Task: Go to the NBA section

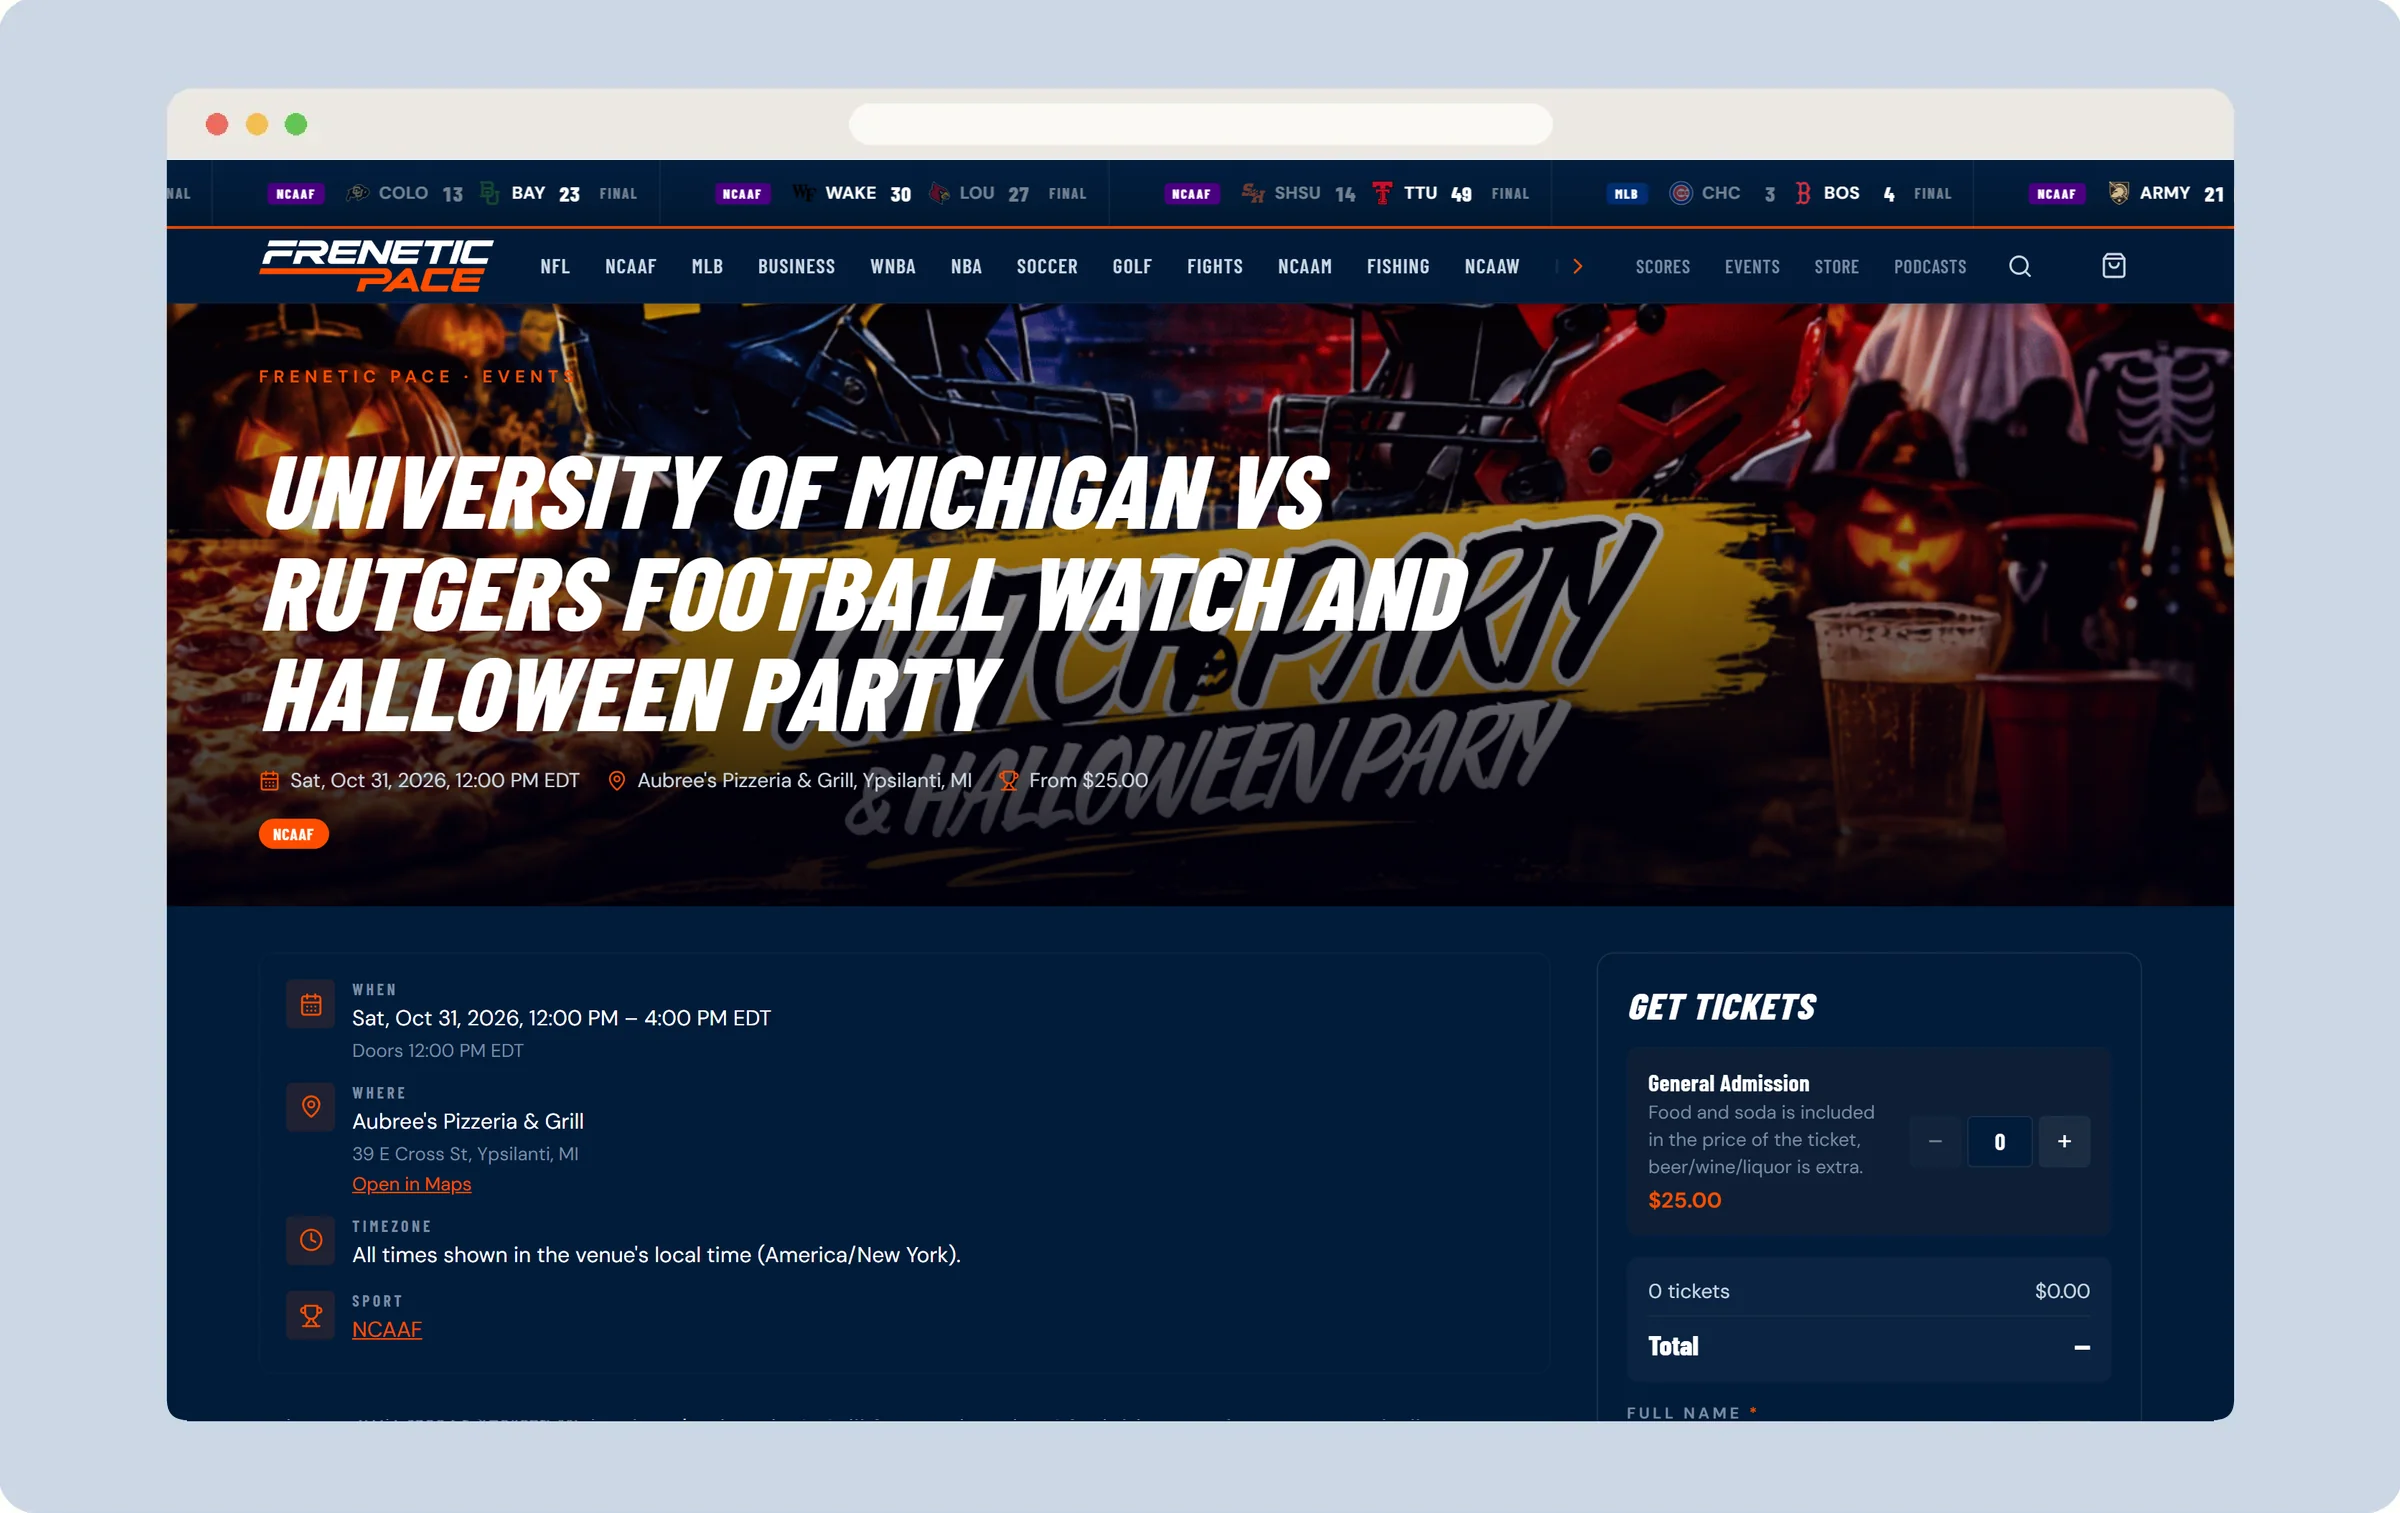Action: pyautogui.click(x=966, y=266)
